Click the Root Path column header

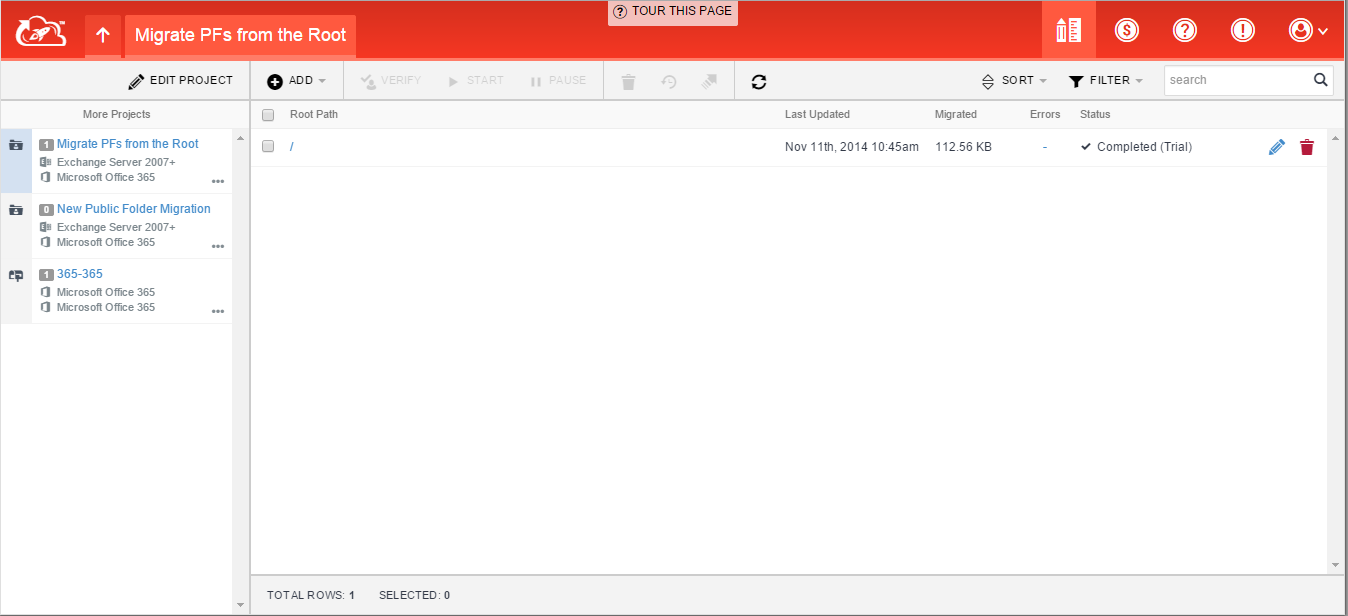[x=314, y=115]
